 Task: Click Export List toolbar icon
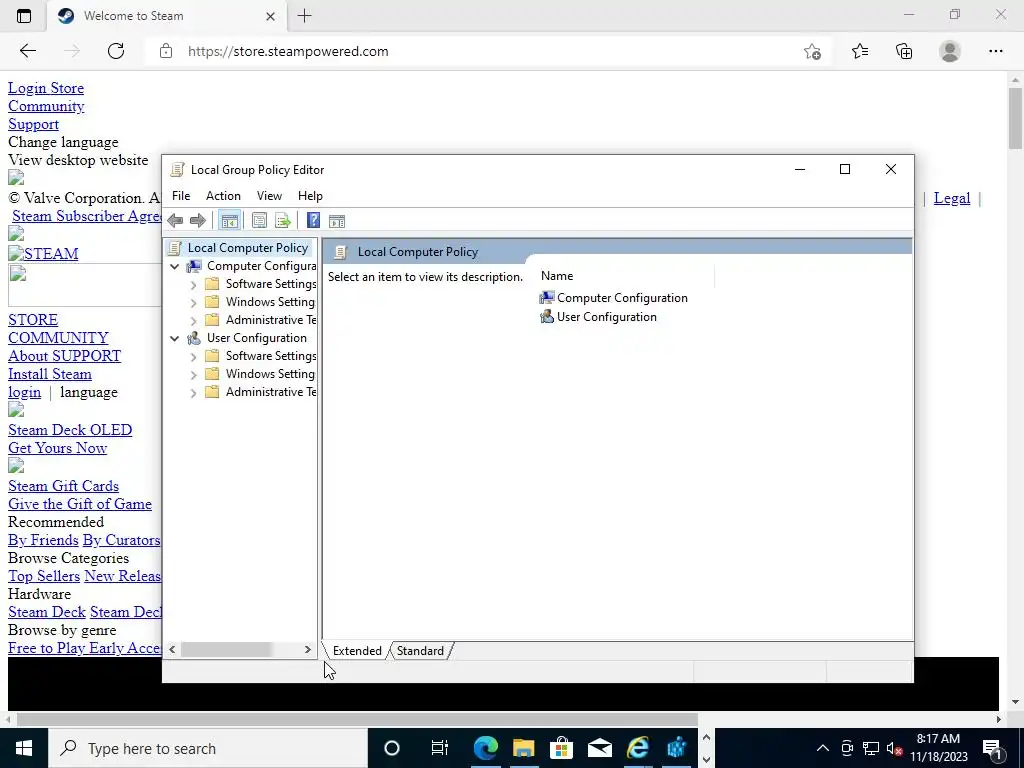point(283,221)
